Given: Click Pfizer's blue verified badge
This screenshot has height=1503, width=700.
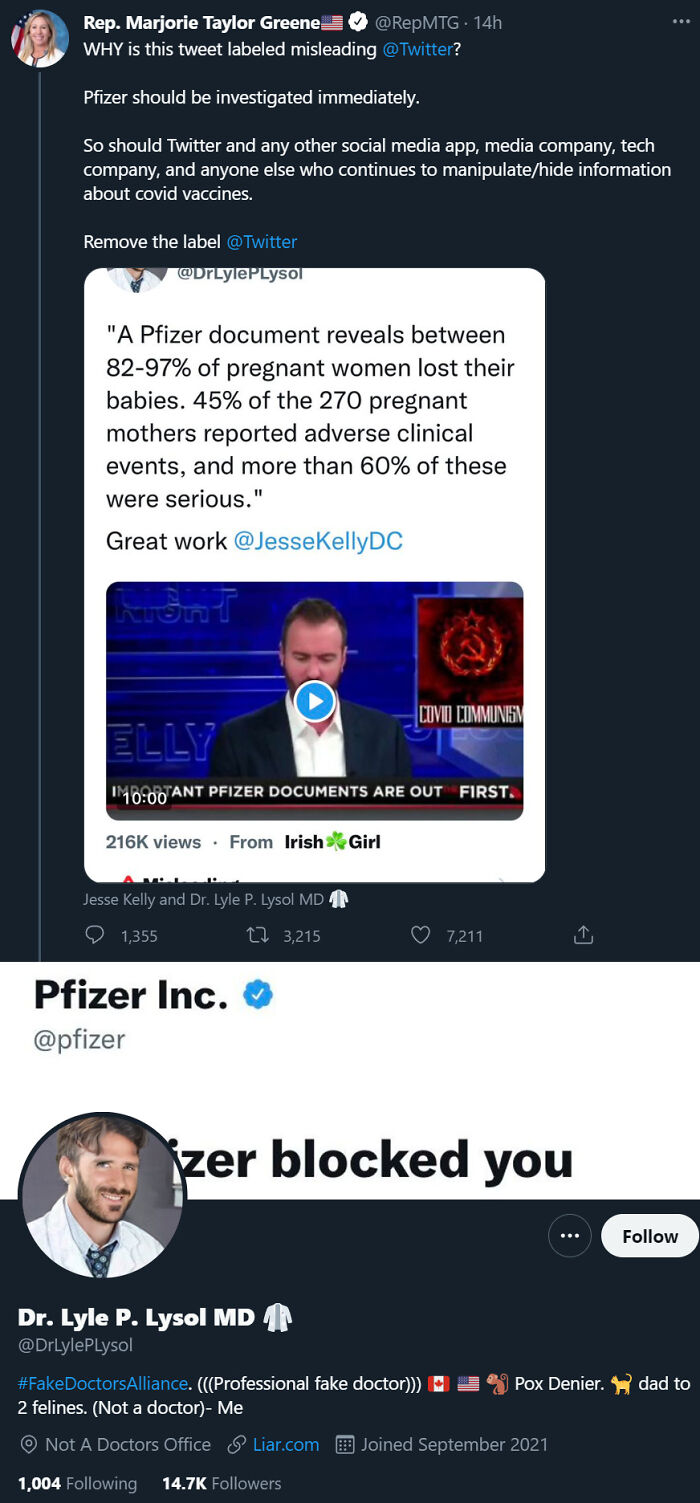Looking at the screenshot, I should (258, 994).
